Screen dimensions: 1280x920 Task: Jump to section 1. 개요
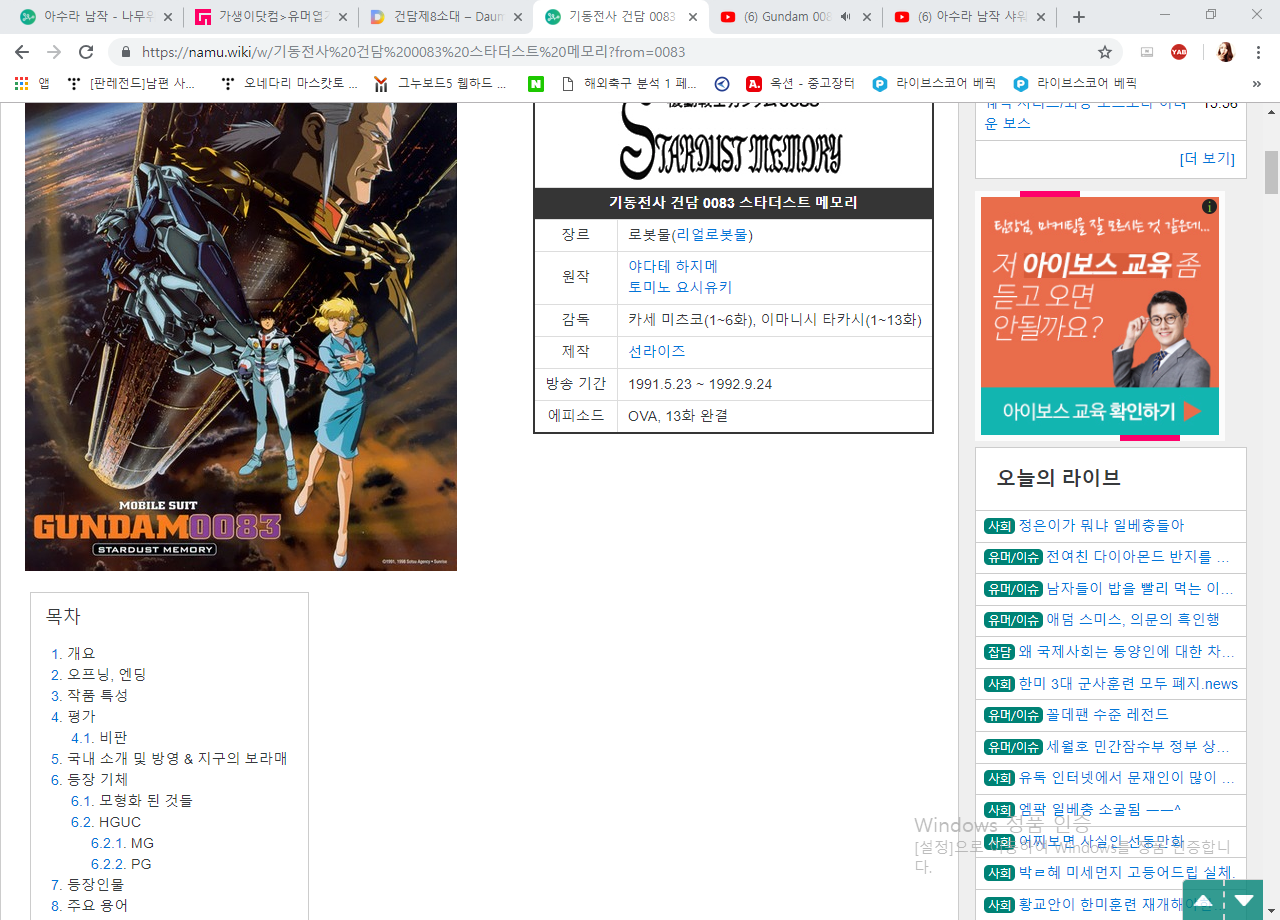(74, 653)
